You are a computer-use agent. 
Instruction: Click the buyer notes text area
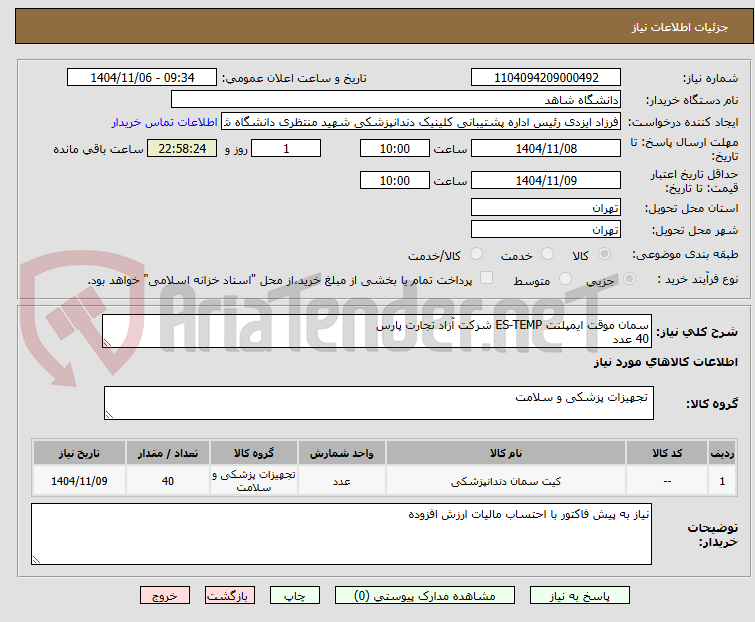click(341, 534)
